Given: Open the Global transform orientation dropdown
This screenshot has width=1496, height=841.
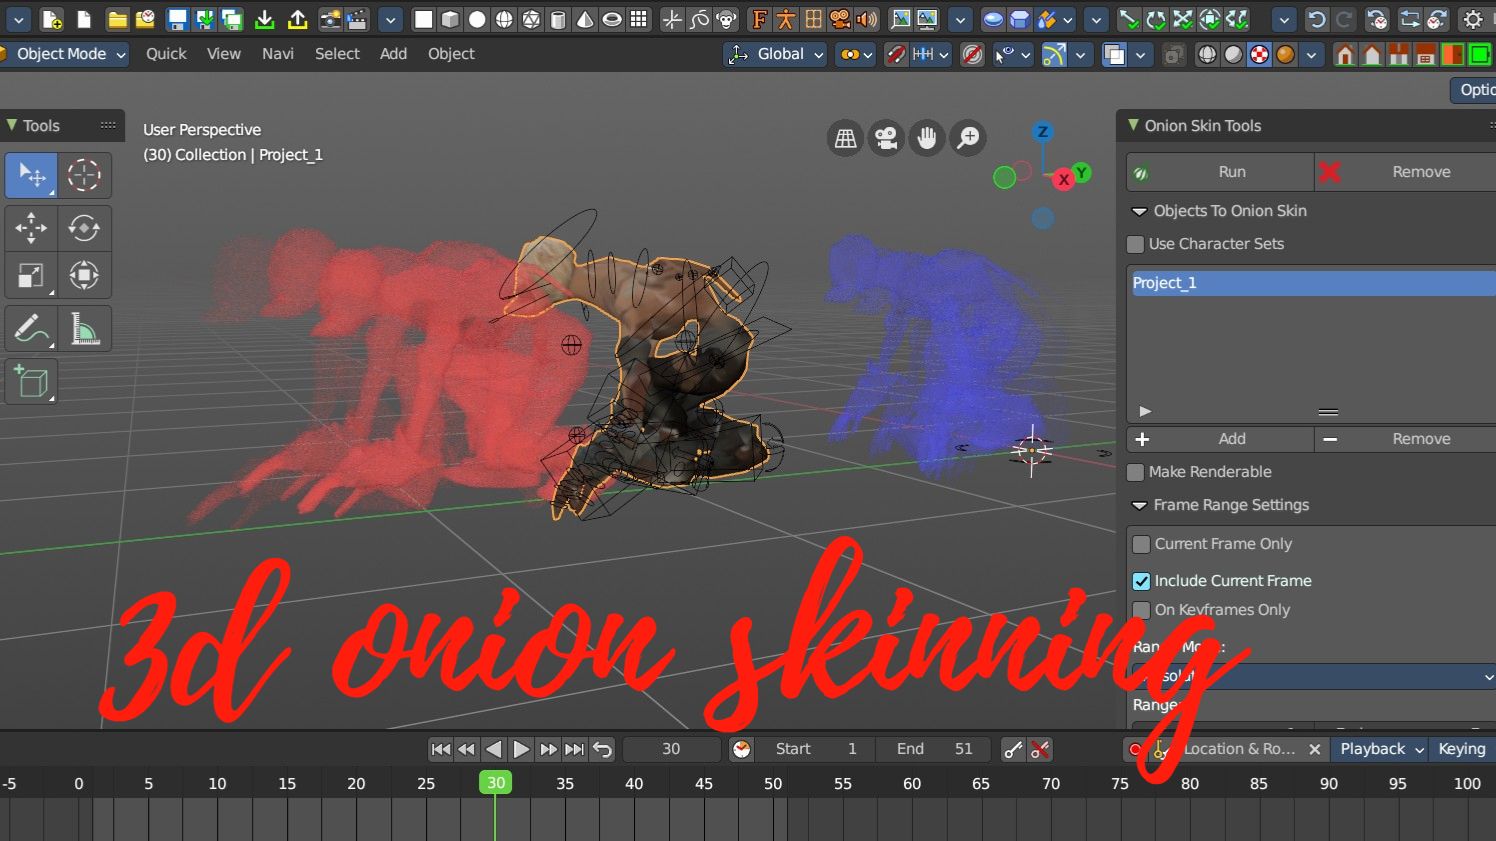Looking at the screenshot, I should click(x=777, y=54).
